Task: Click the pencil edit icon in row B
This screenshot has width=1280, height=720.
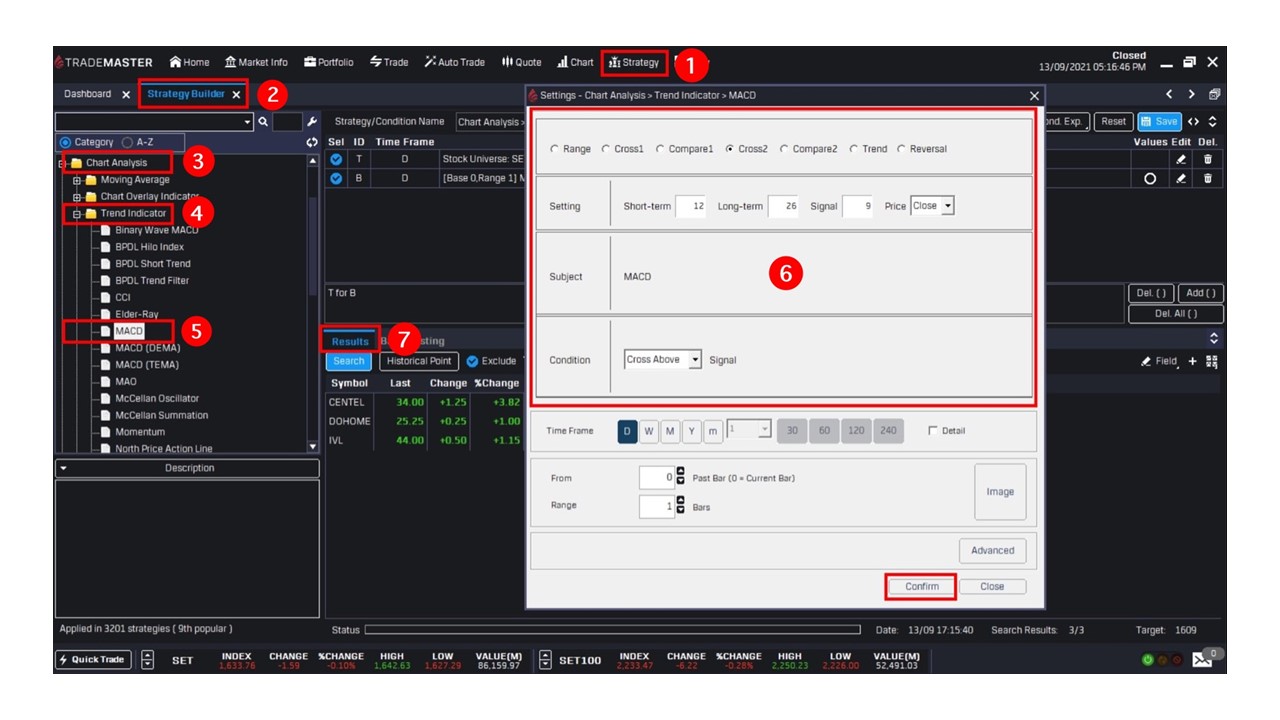Action: 1181,179
